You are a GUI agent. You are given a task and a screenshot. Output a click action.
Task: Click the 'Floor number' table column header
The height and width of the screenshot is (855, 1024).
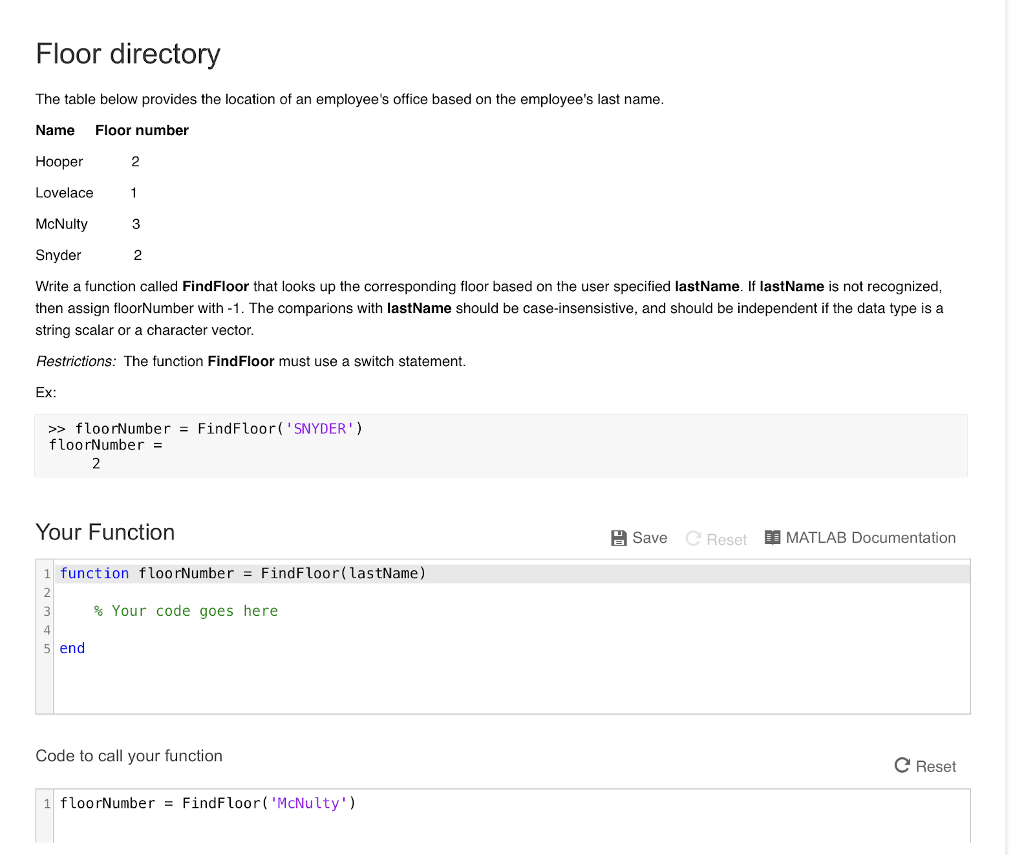tap(141, 130)
